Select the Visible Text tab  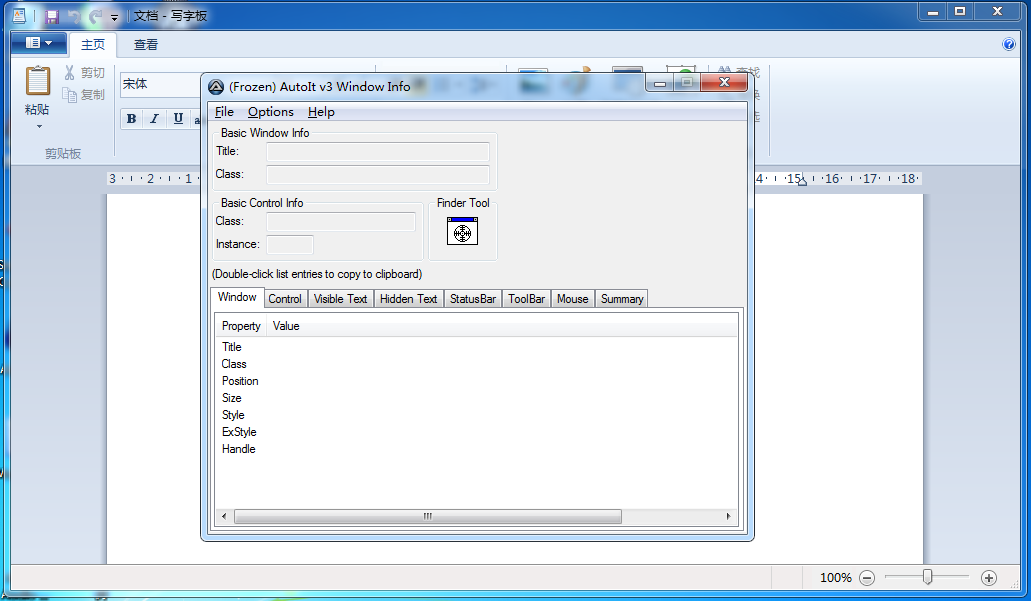tap(340, 299)
